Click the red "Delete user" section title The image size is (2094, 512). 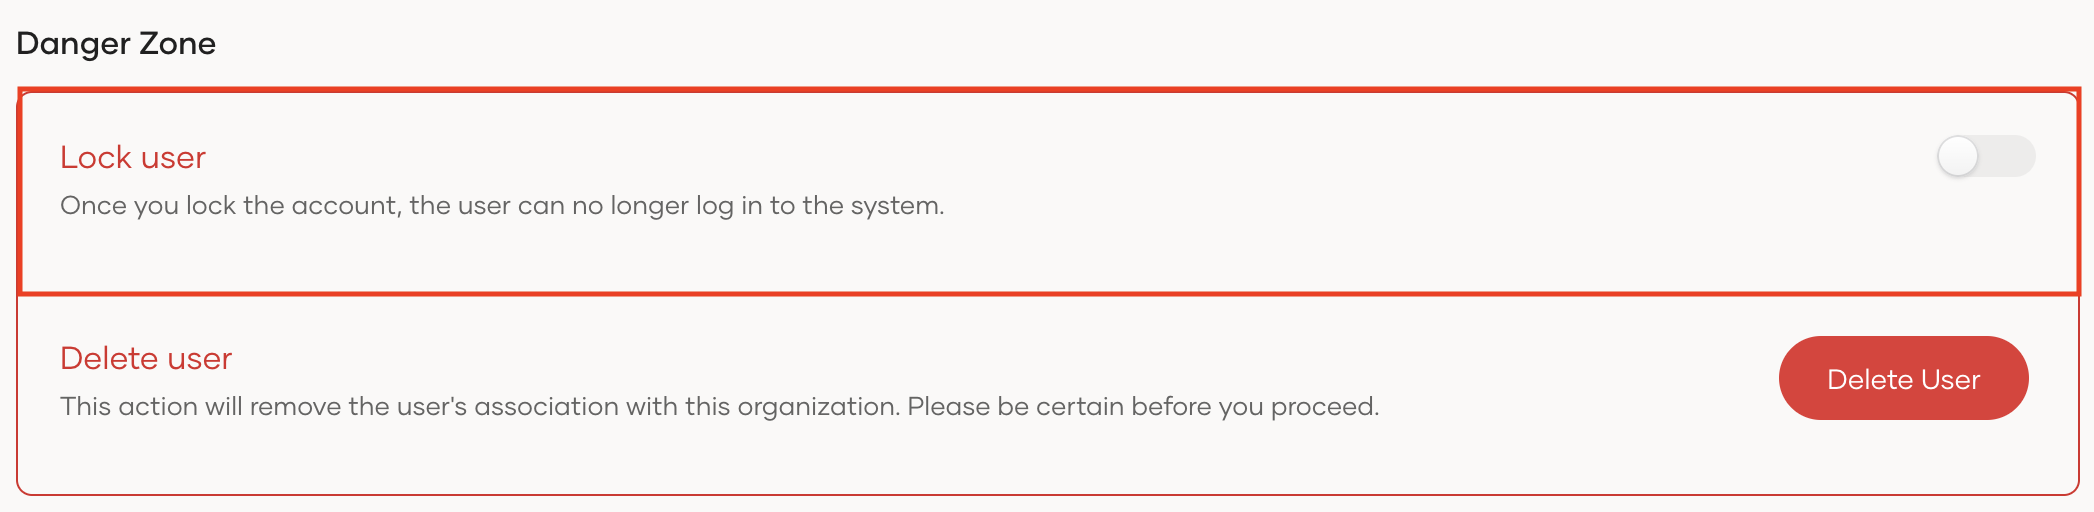[x=146, y=358]
